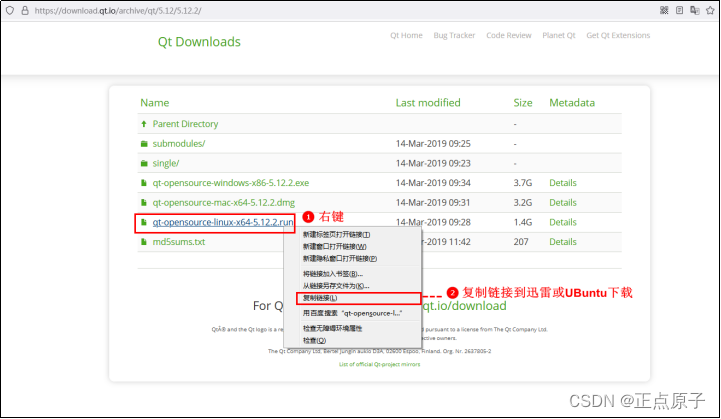Image resolution: width=721 pixels, height=419 pixels.
Task: Click the Metadata column header
Action: pos(572,103)
